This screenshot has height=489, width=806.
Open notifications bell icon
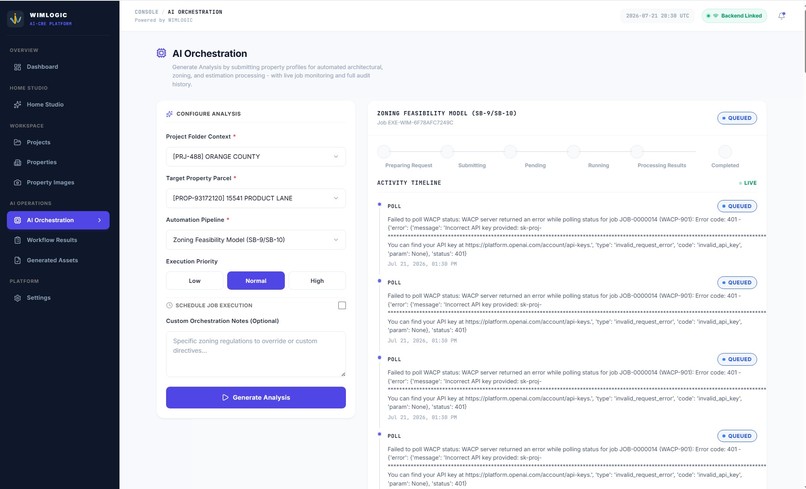point(781,16)
